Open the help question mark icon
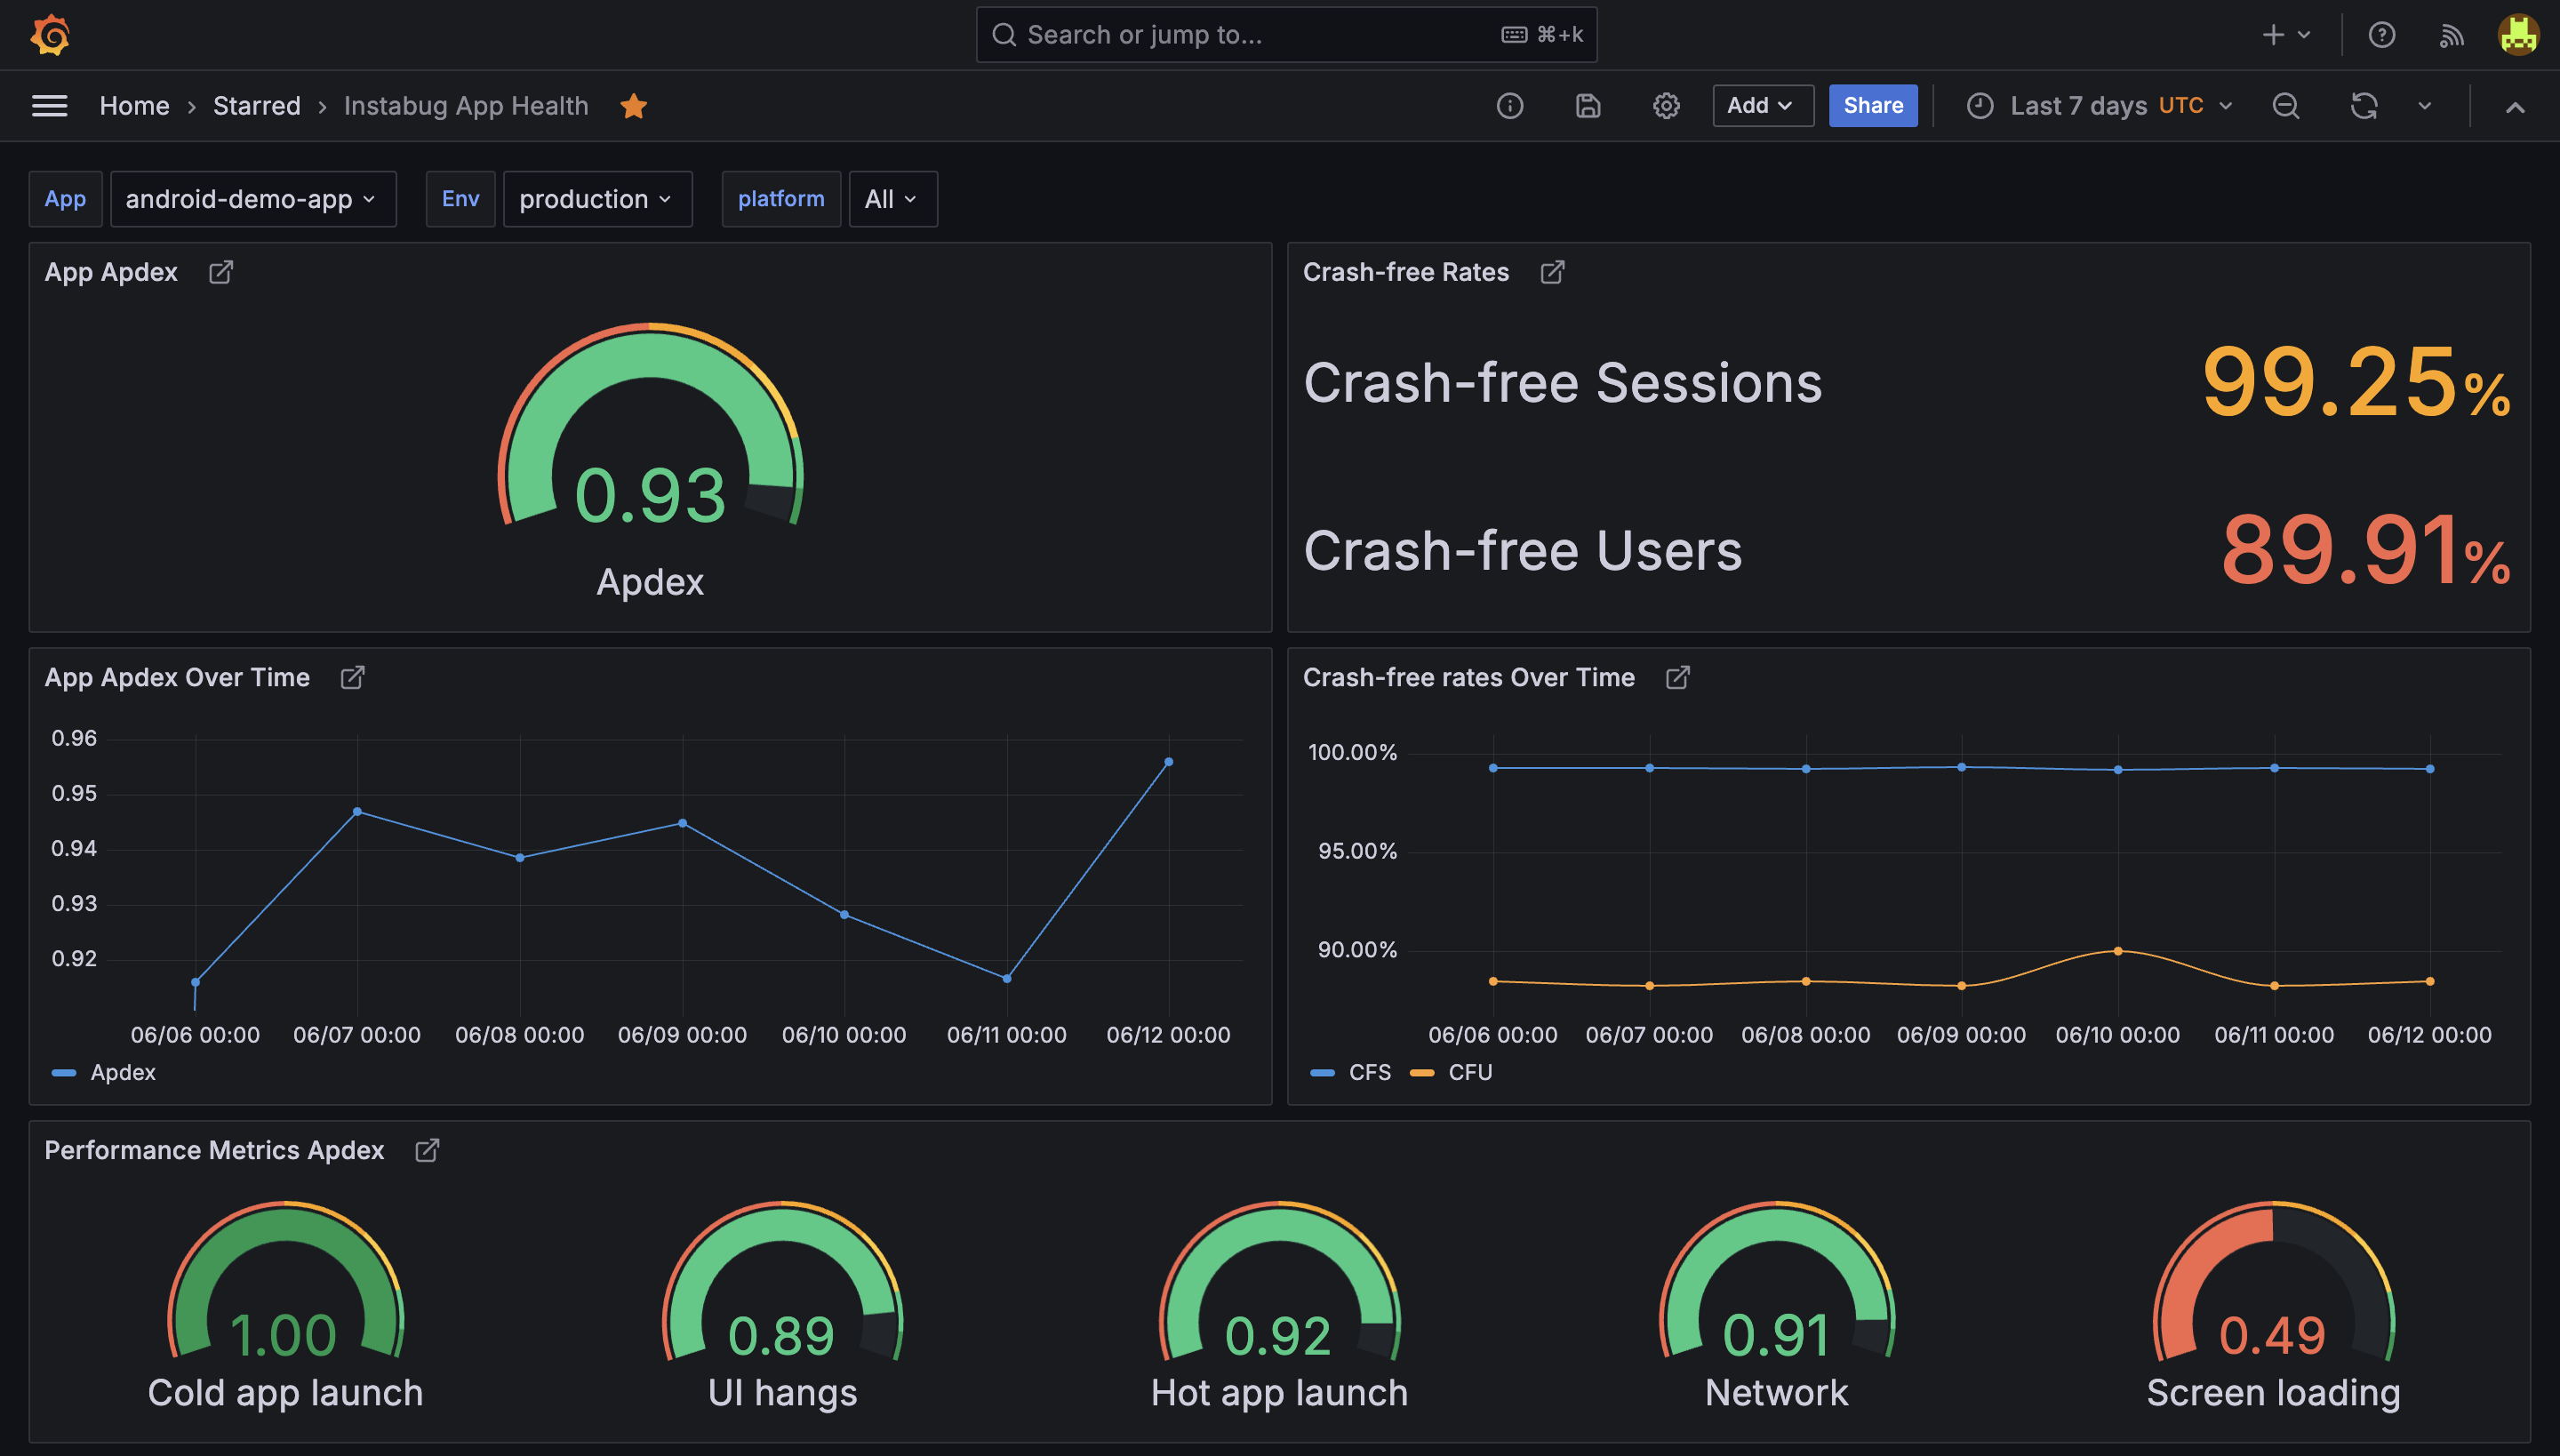 (x=2382, y=35)
